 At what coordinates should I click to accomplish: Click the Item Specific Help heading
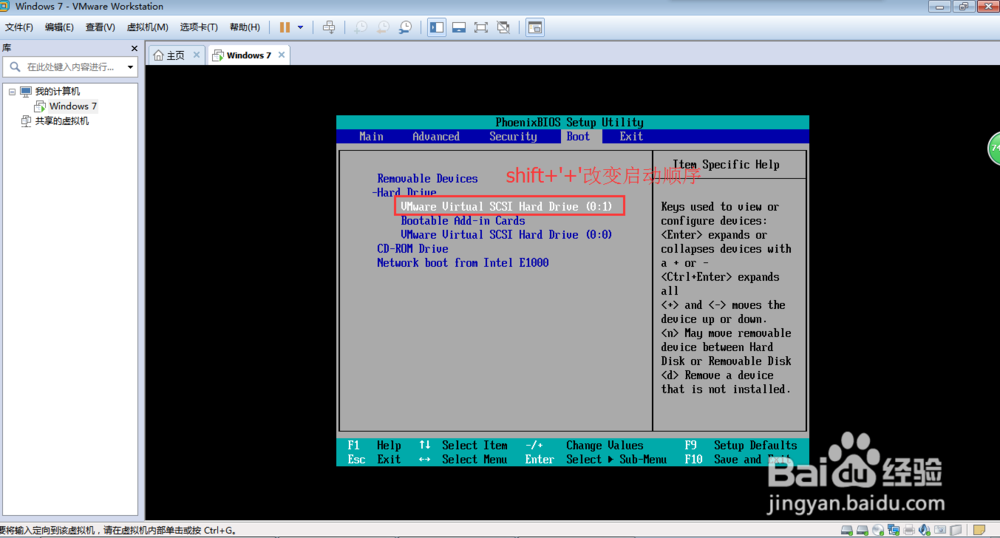coord(726,164)
